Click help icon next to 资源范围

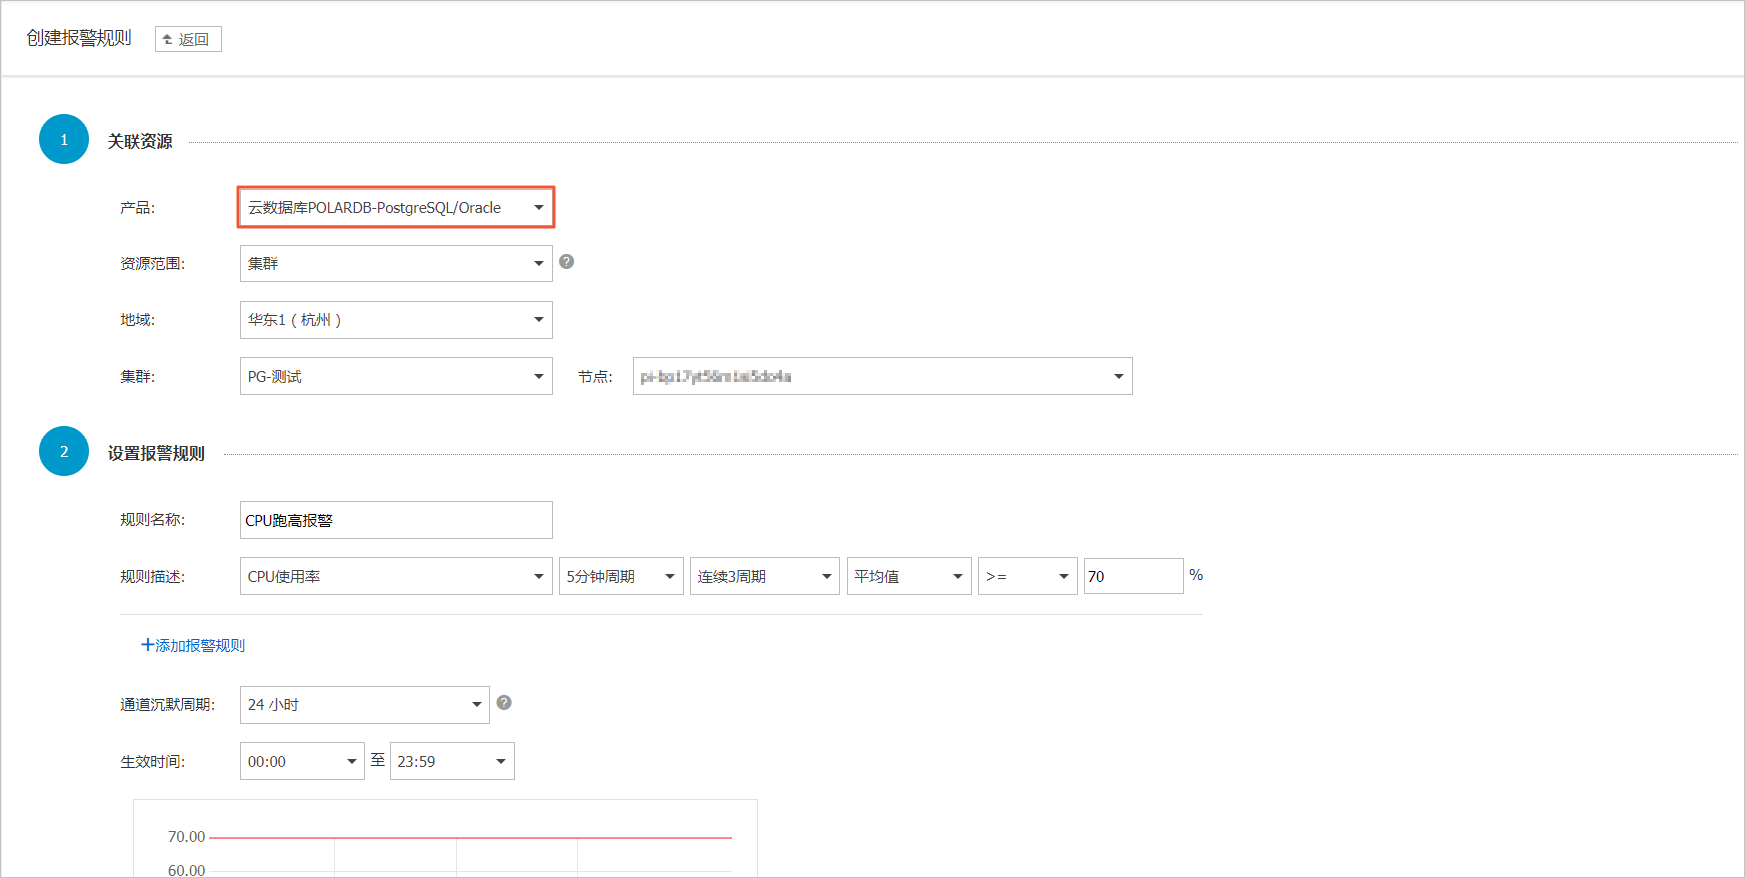coord(566,261)
